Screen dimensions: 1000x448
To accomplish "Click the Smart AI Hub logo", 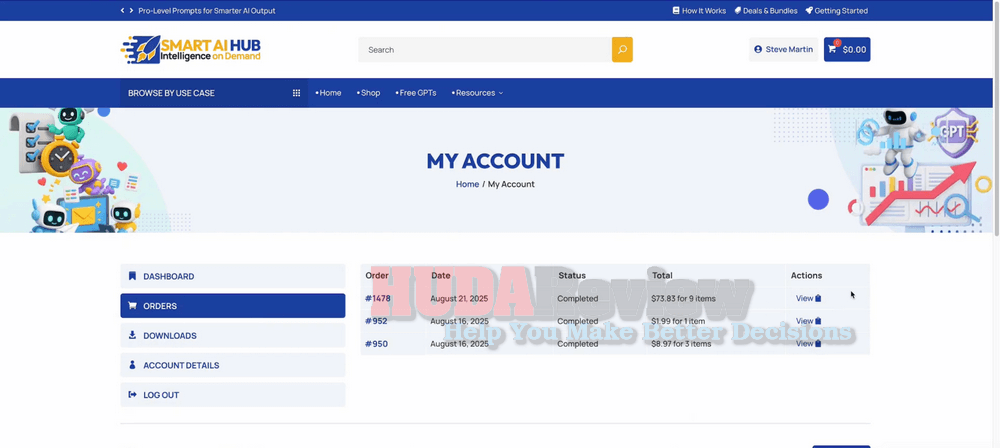I will click(191, 50).
